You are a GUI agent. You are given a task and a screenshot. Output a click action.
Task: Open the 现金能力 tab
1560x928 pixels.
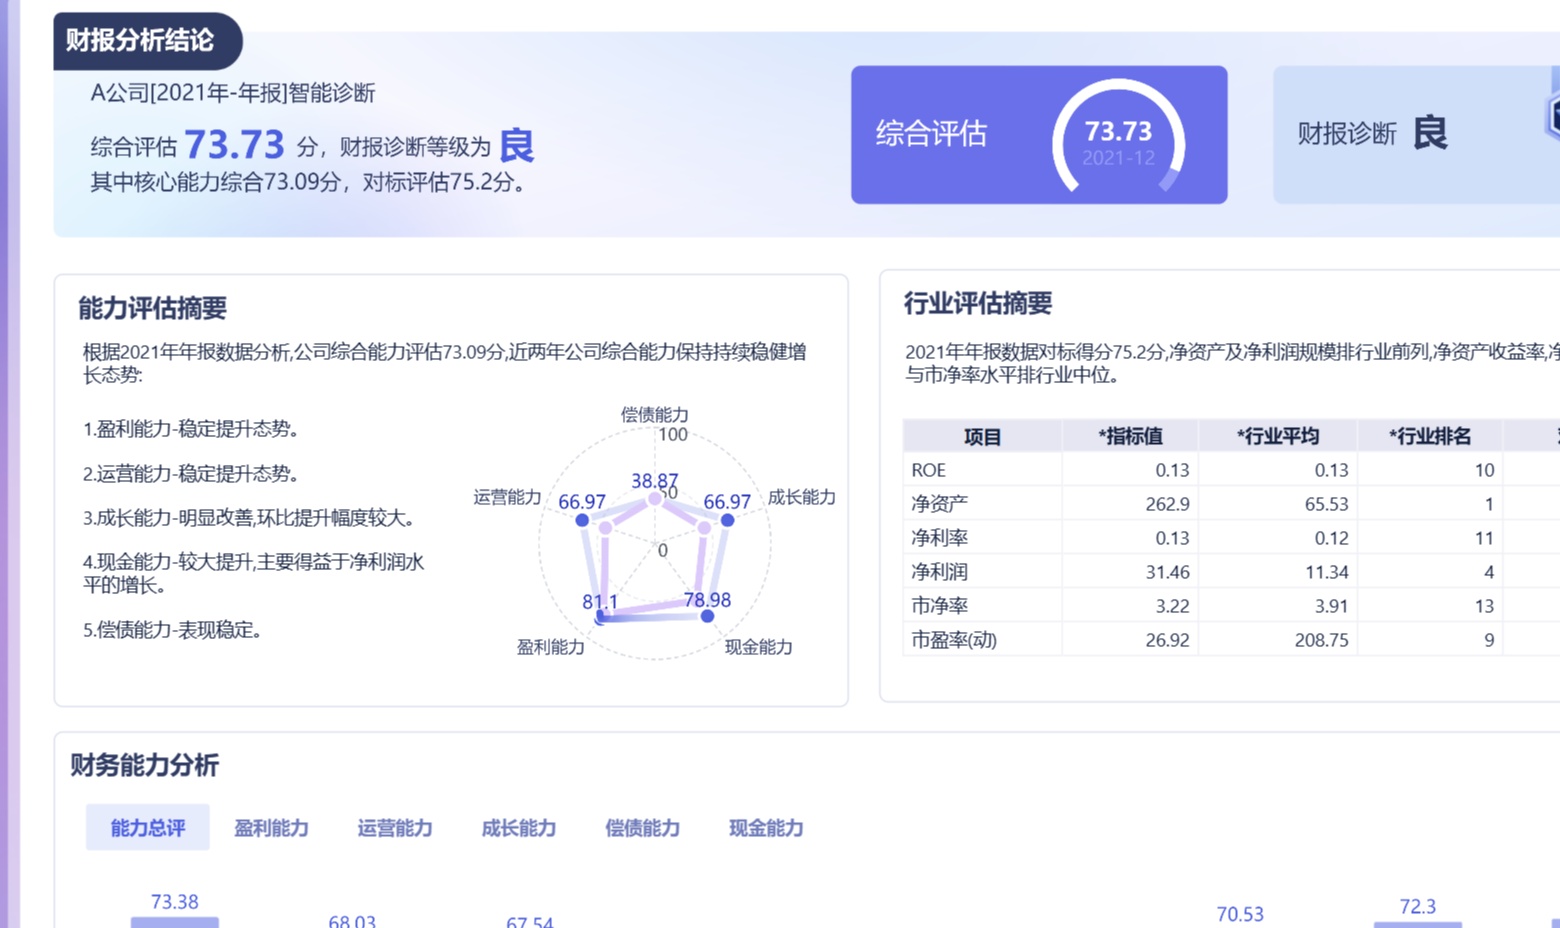766,828
